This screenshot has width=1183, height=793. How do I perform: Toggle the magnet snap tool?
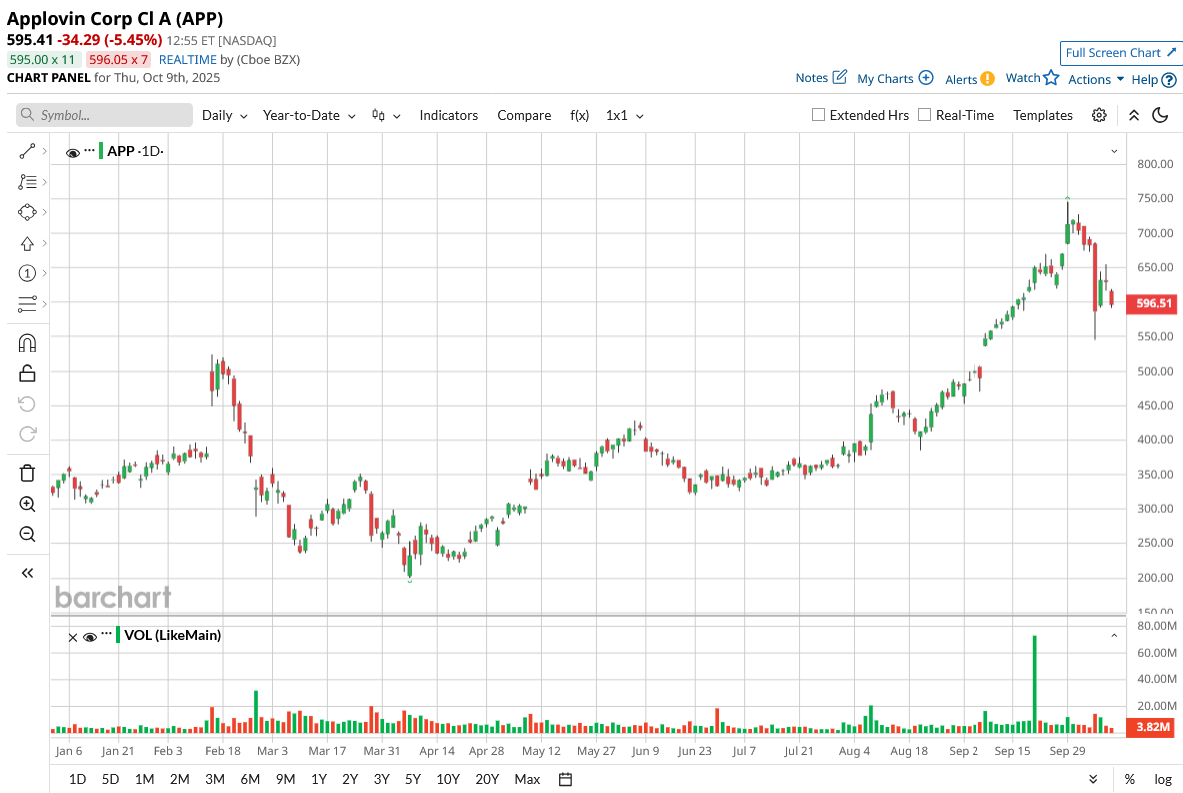(27, 343)
